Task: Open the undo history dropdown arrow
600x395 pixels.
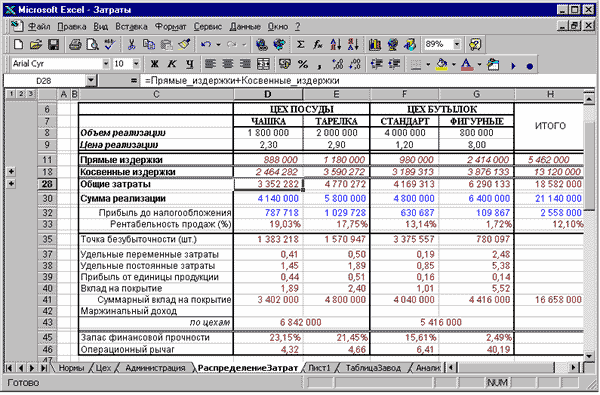Action: [x=218, y=45]
